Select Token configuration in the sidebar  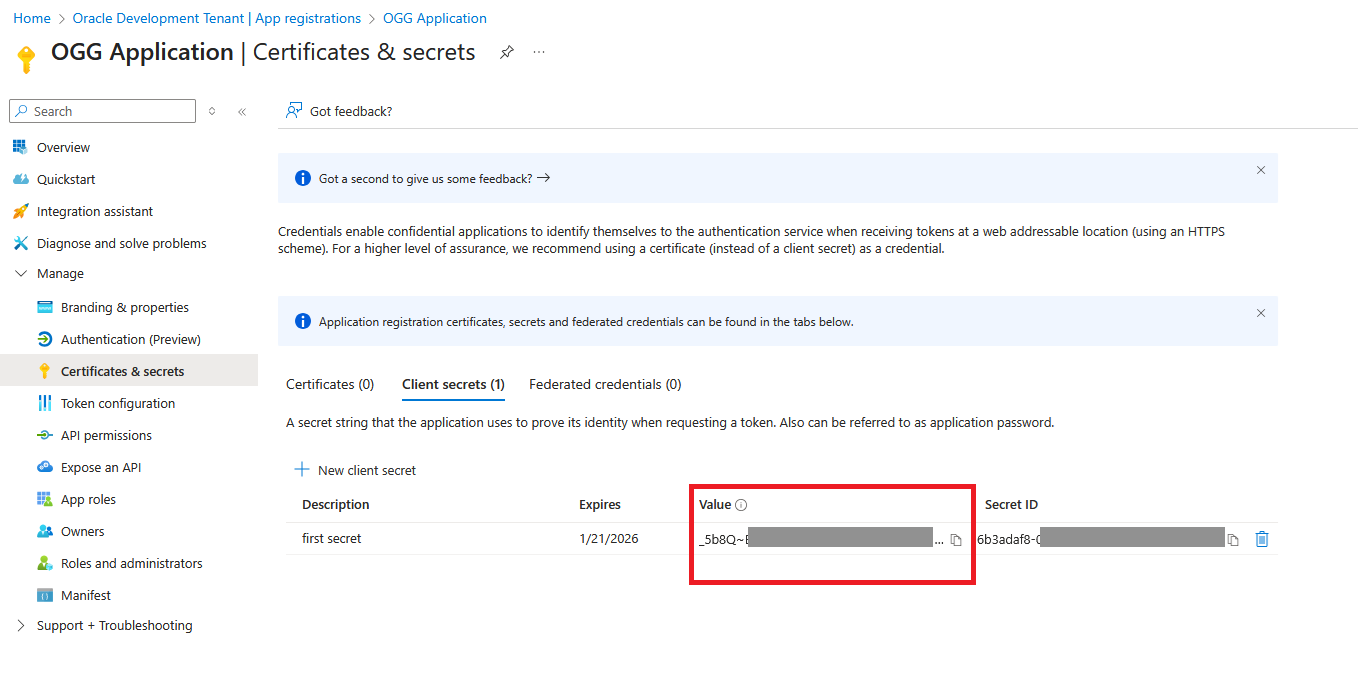(115, 402)
